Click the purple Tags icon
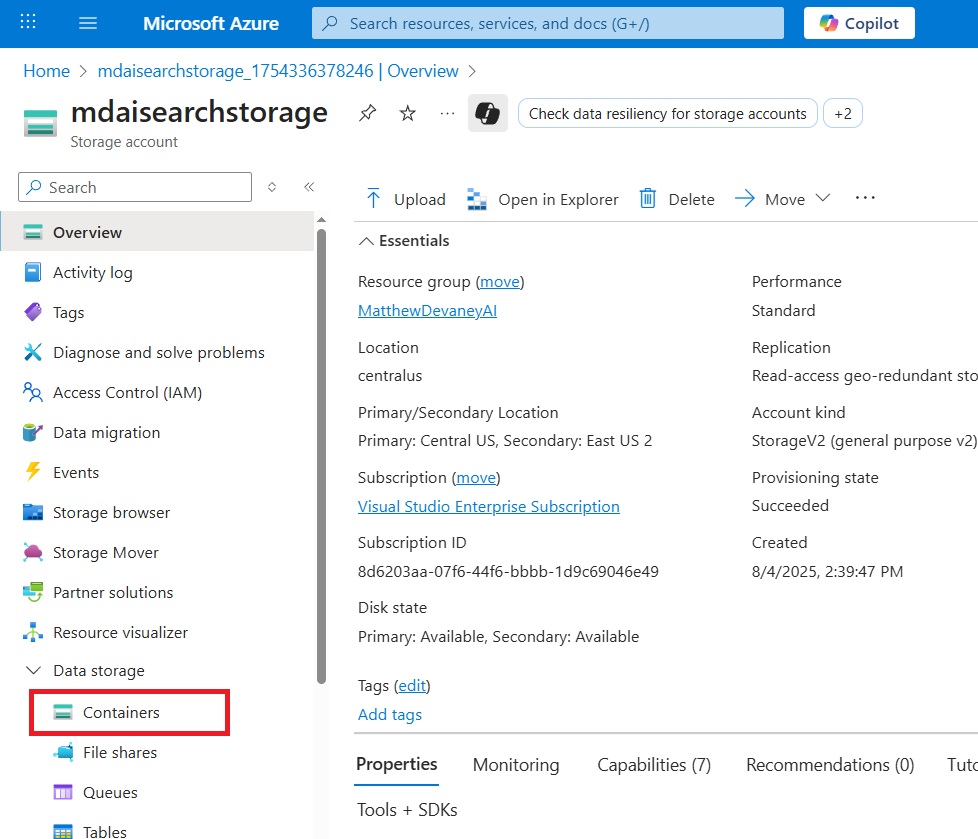This screenshot has width=978, height=839. click(32, 312)
